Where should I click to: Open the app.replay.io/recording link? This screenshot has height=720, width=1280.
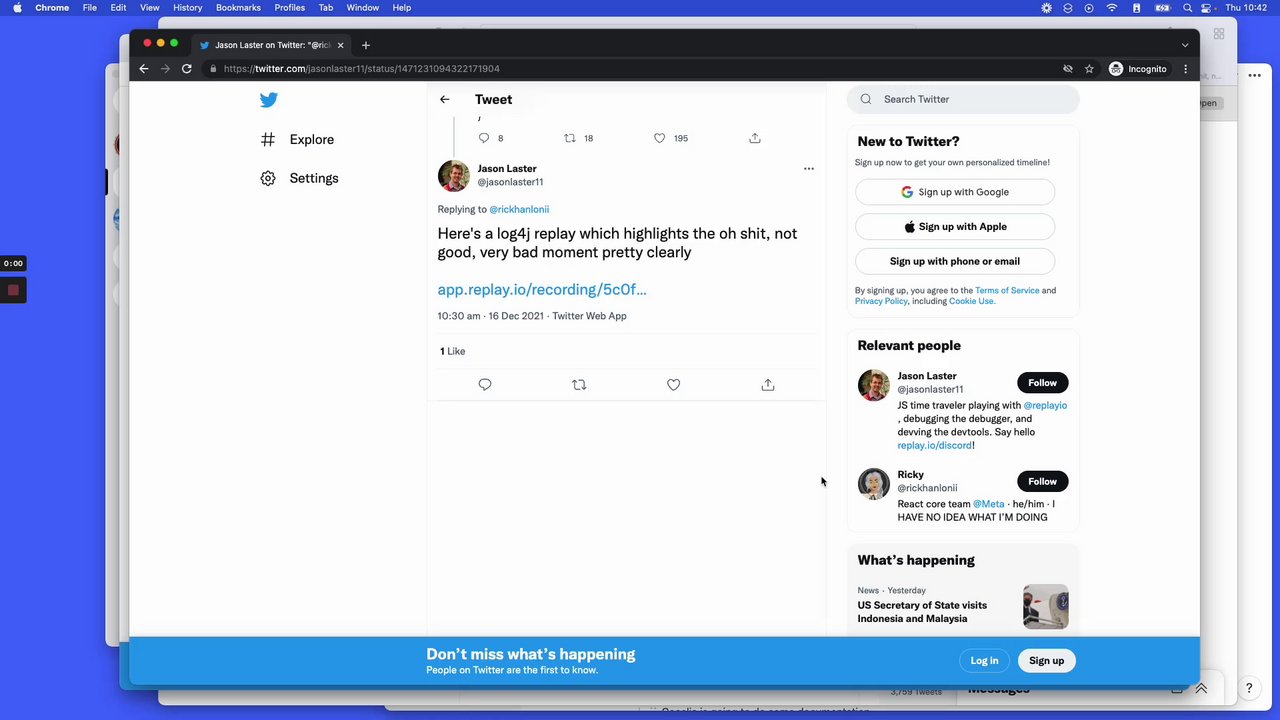pyautogui.click(x=542, y=289)
